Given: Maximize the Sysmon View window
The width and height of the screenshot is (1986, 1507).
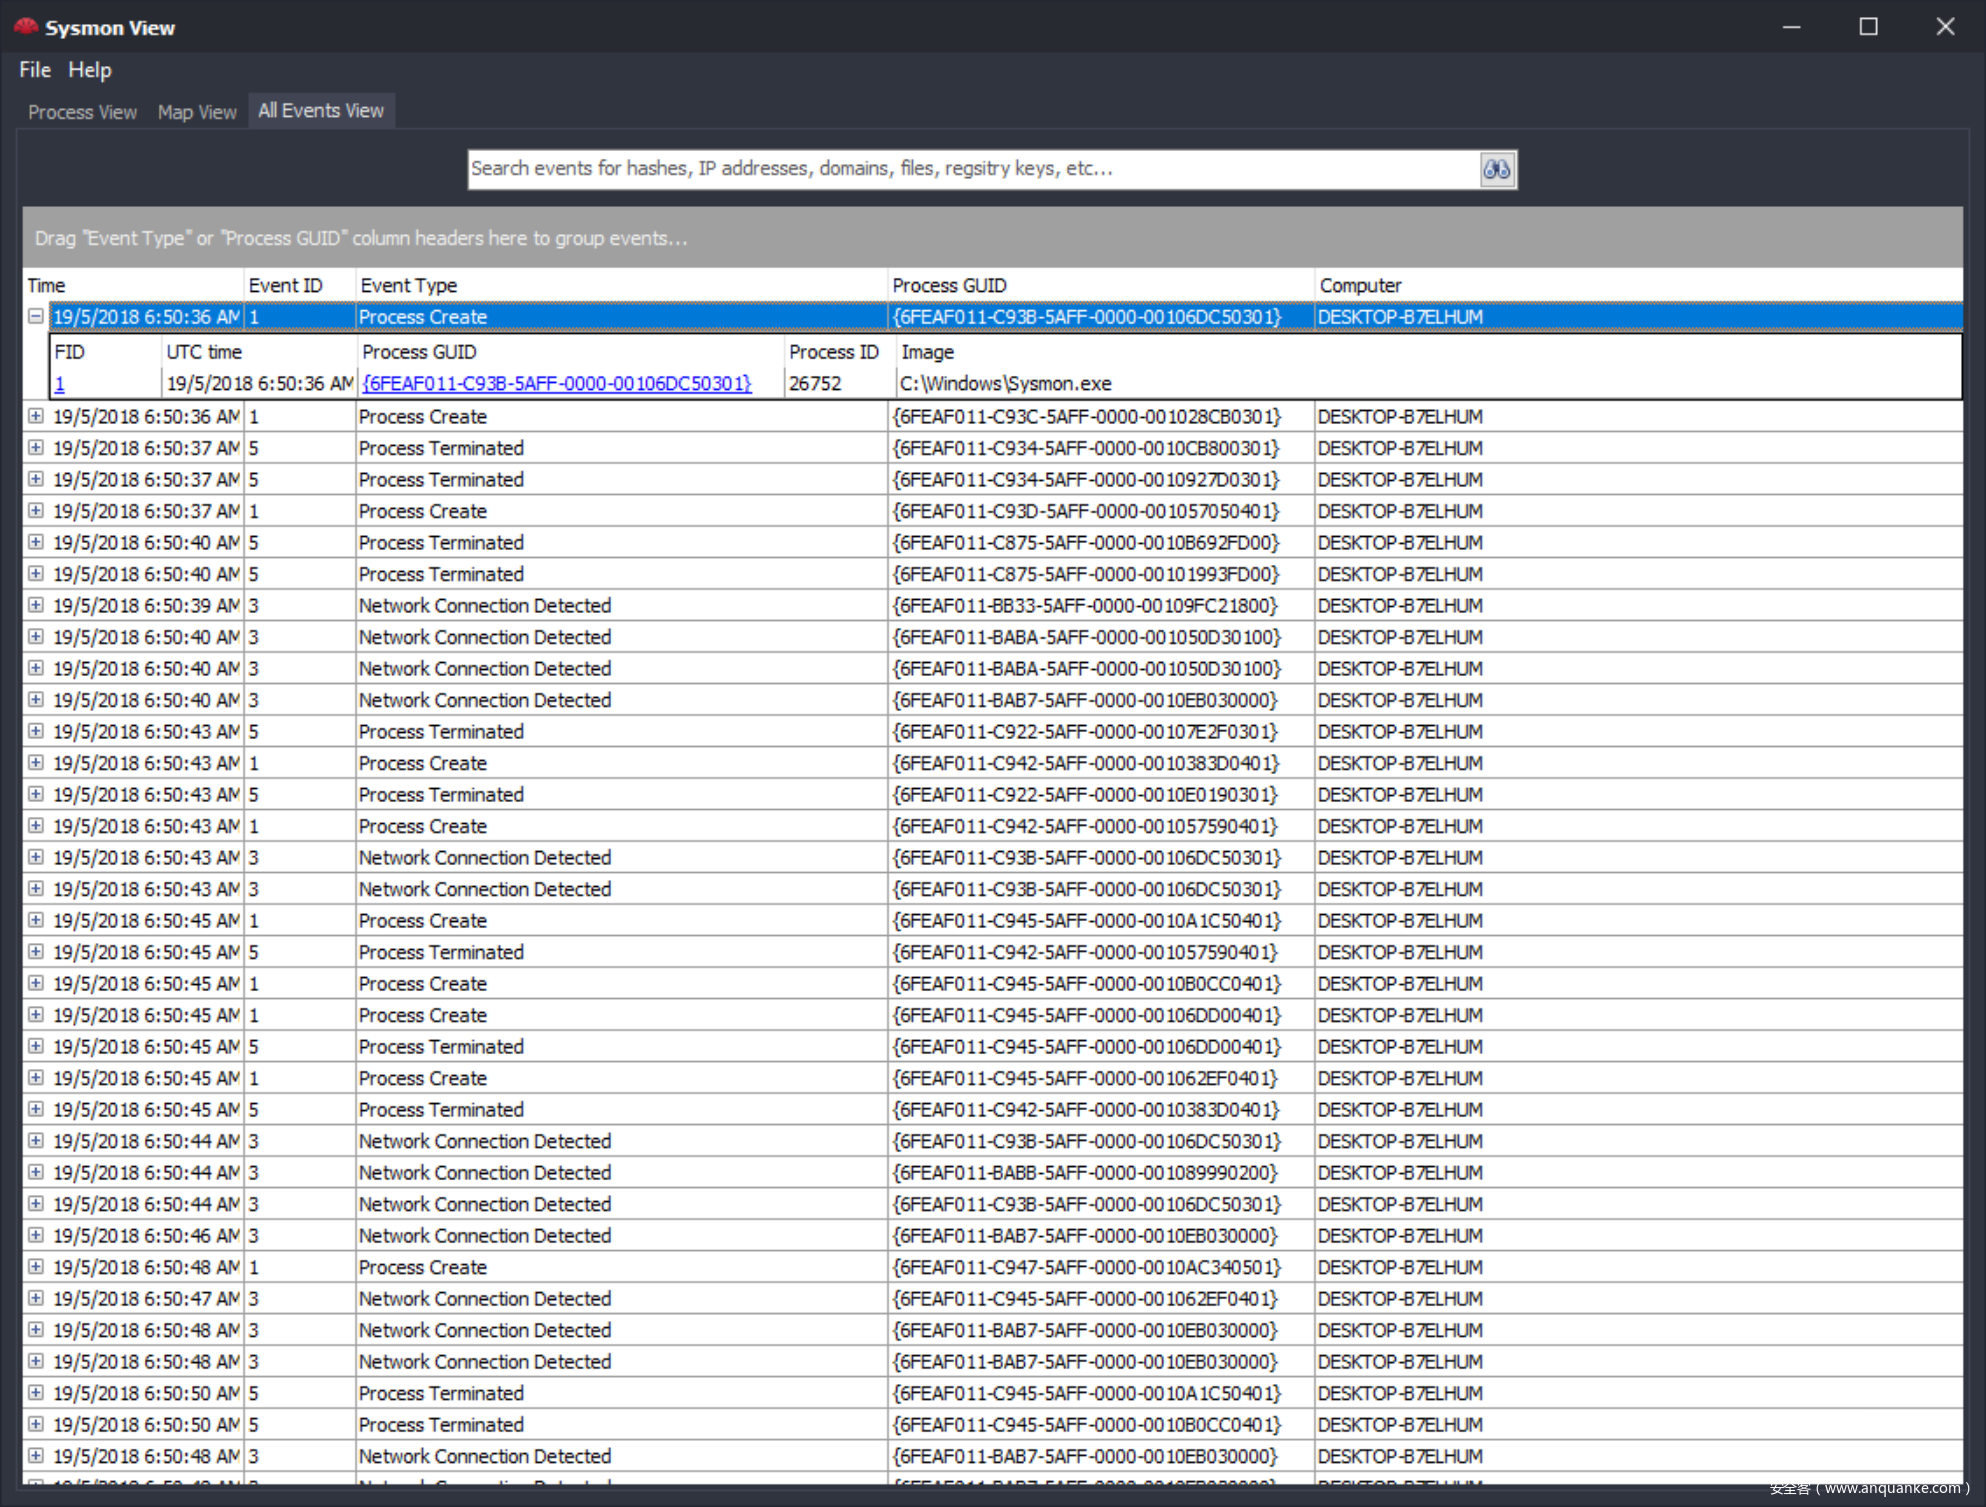Looking at the screenshot, I should click(1867, 27).
